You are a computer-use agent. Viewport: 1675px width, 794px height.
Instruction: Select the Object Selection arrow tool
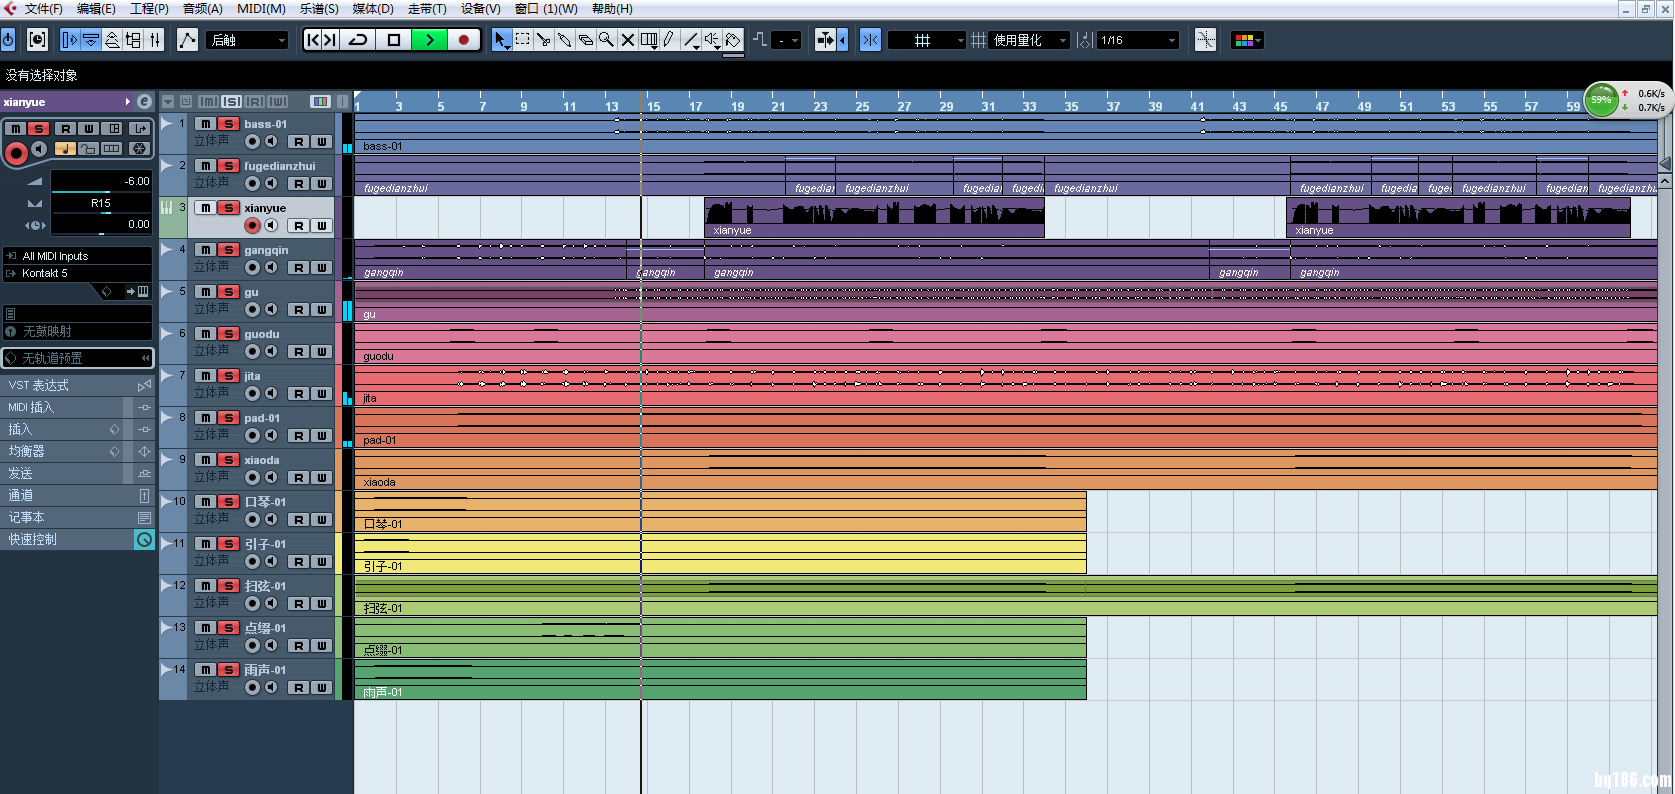(501, 40)
